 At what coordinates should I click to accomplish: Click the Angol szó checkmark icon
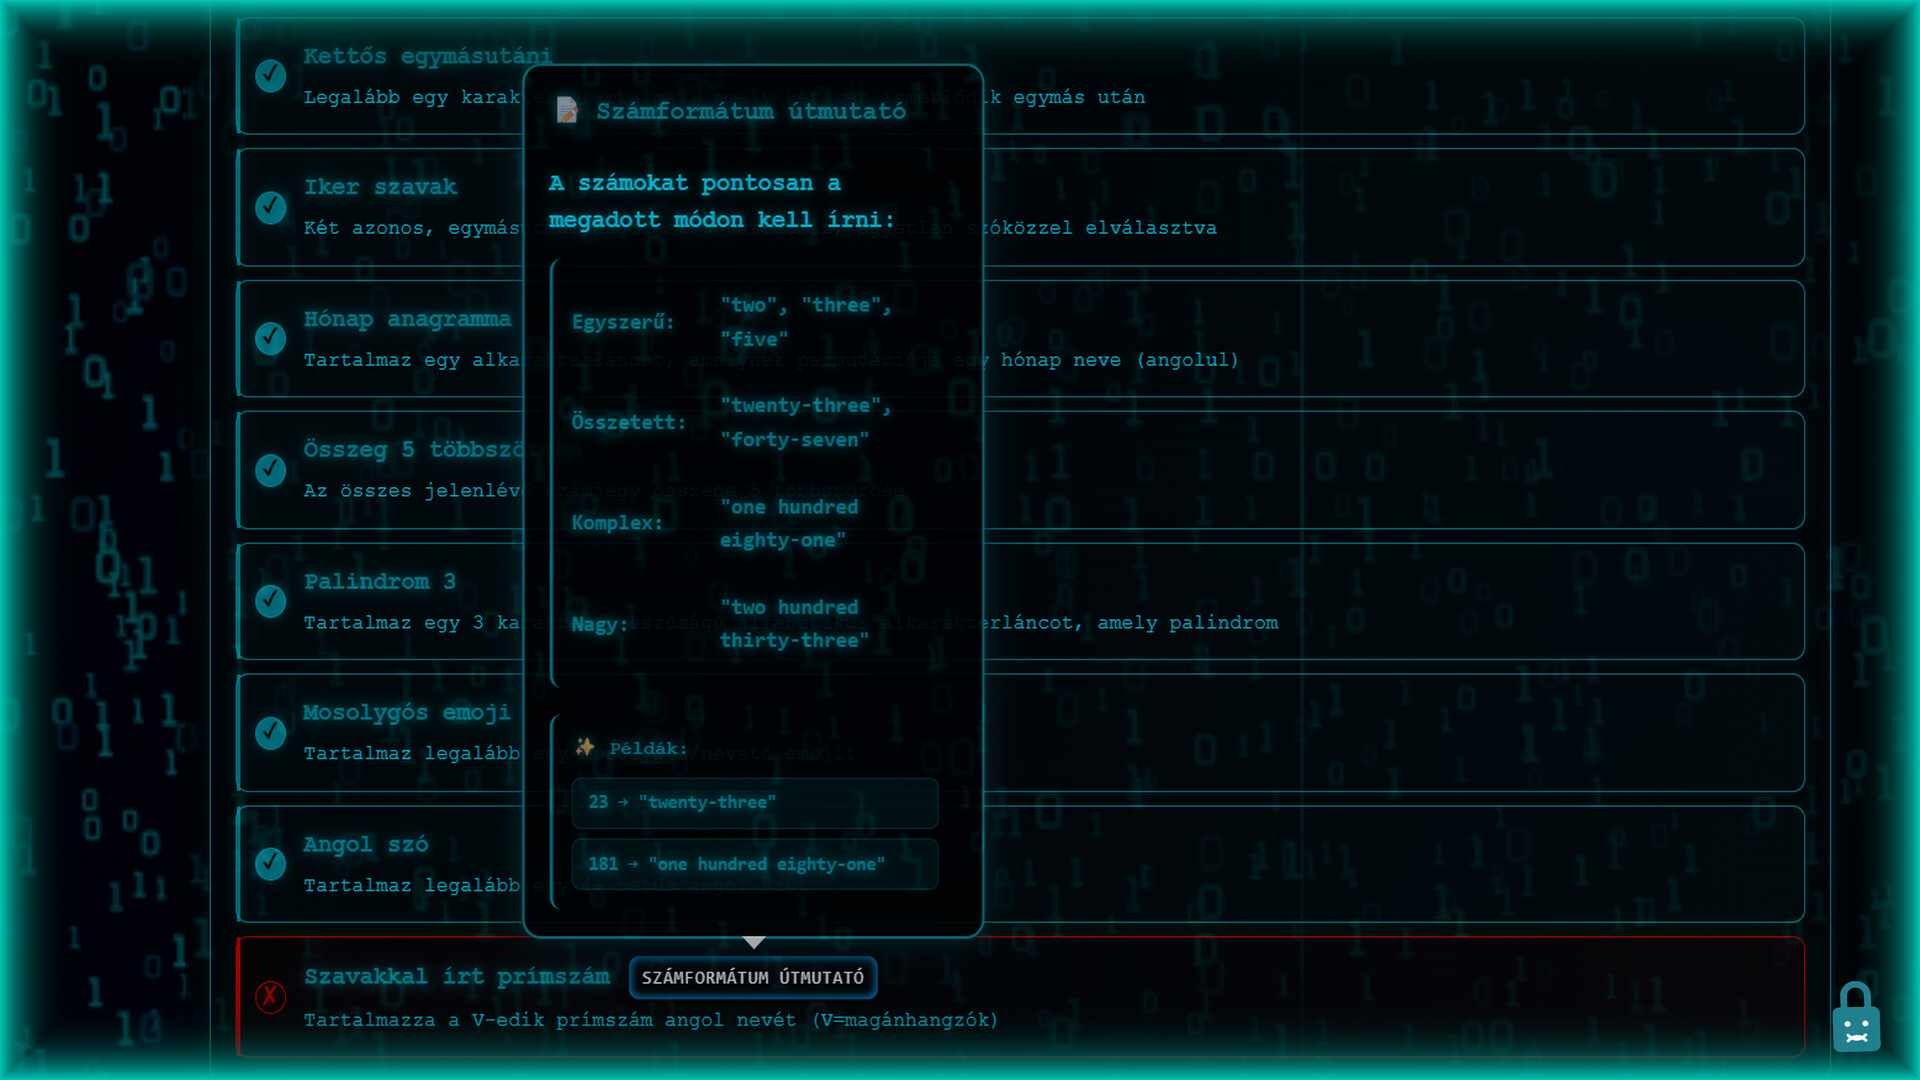click(270, 863)
